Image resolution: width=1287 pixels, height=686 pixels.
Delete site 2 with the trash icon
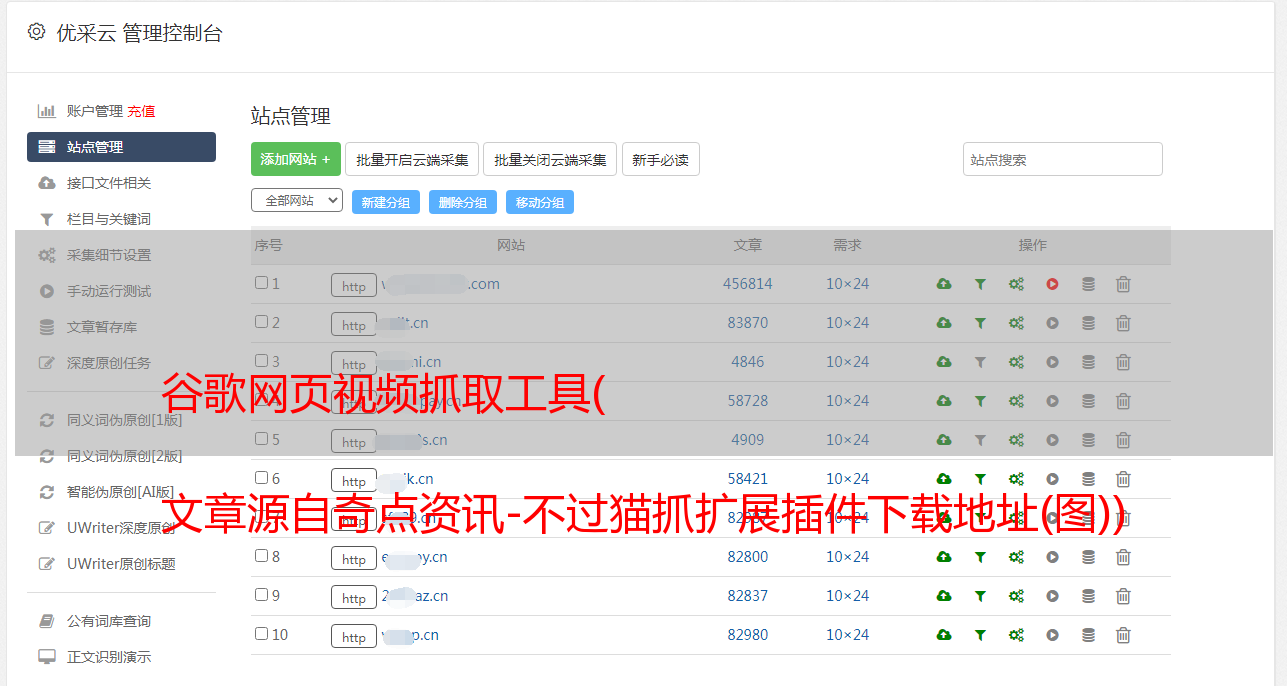coord(1123,323)
